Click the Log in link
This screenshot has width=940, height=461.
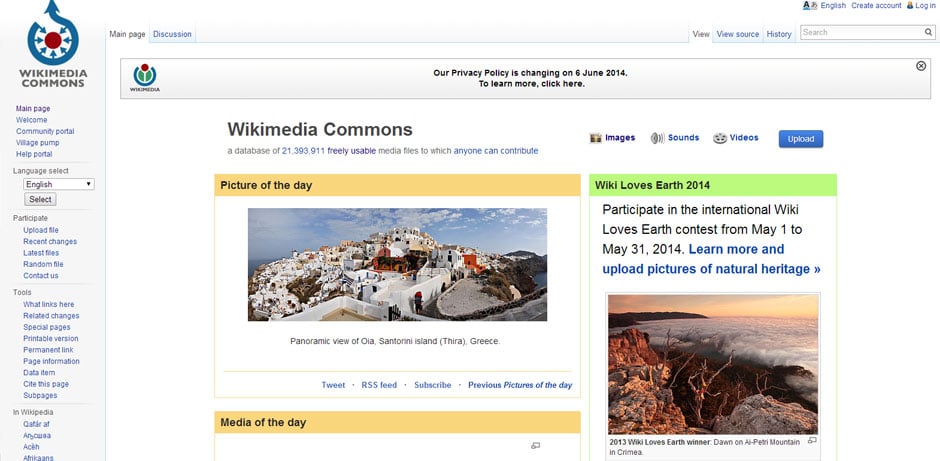(925, 5)
